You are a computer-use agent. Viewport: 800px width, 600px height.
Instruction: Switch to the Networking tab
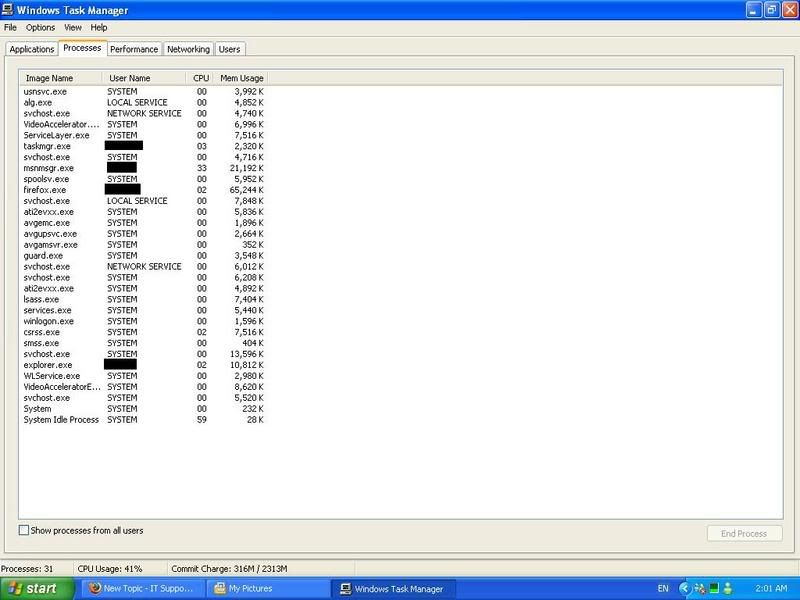pyautogui.click(x=188, y=49)
